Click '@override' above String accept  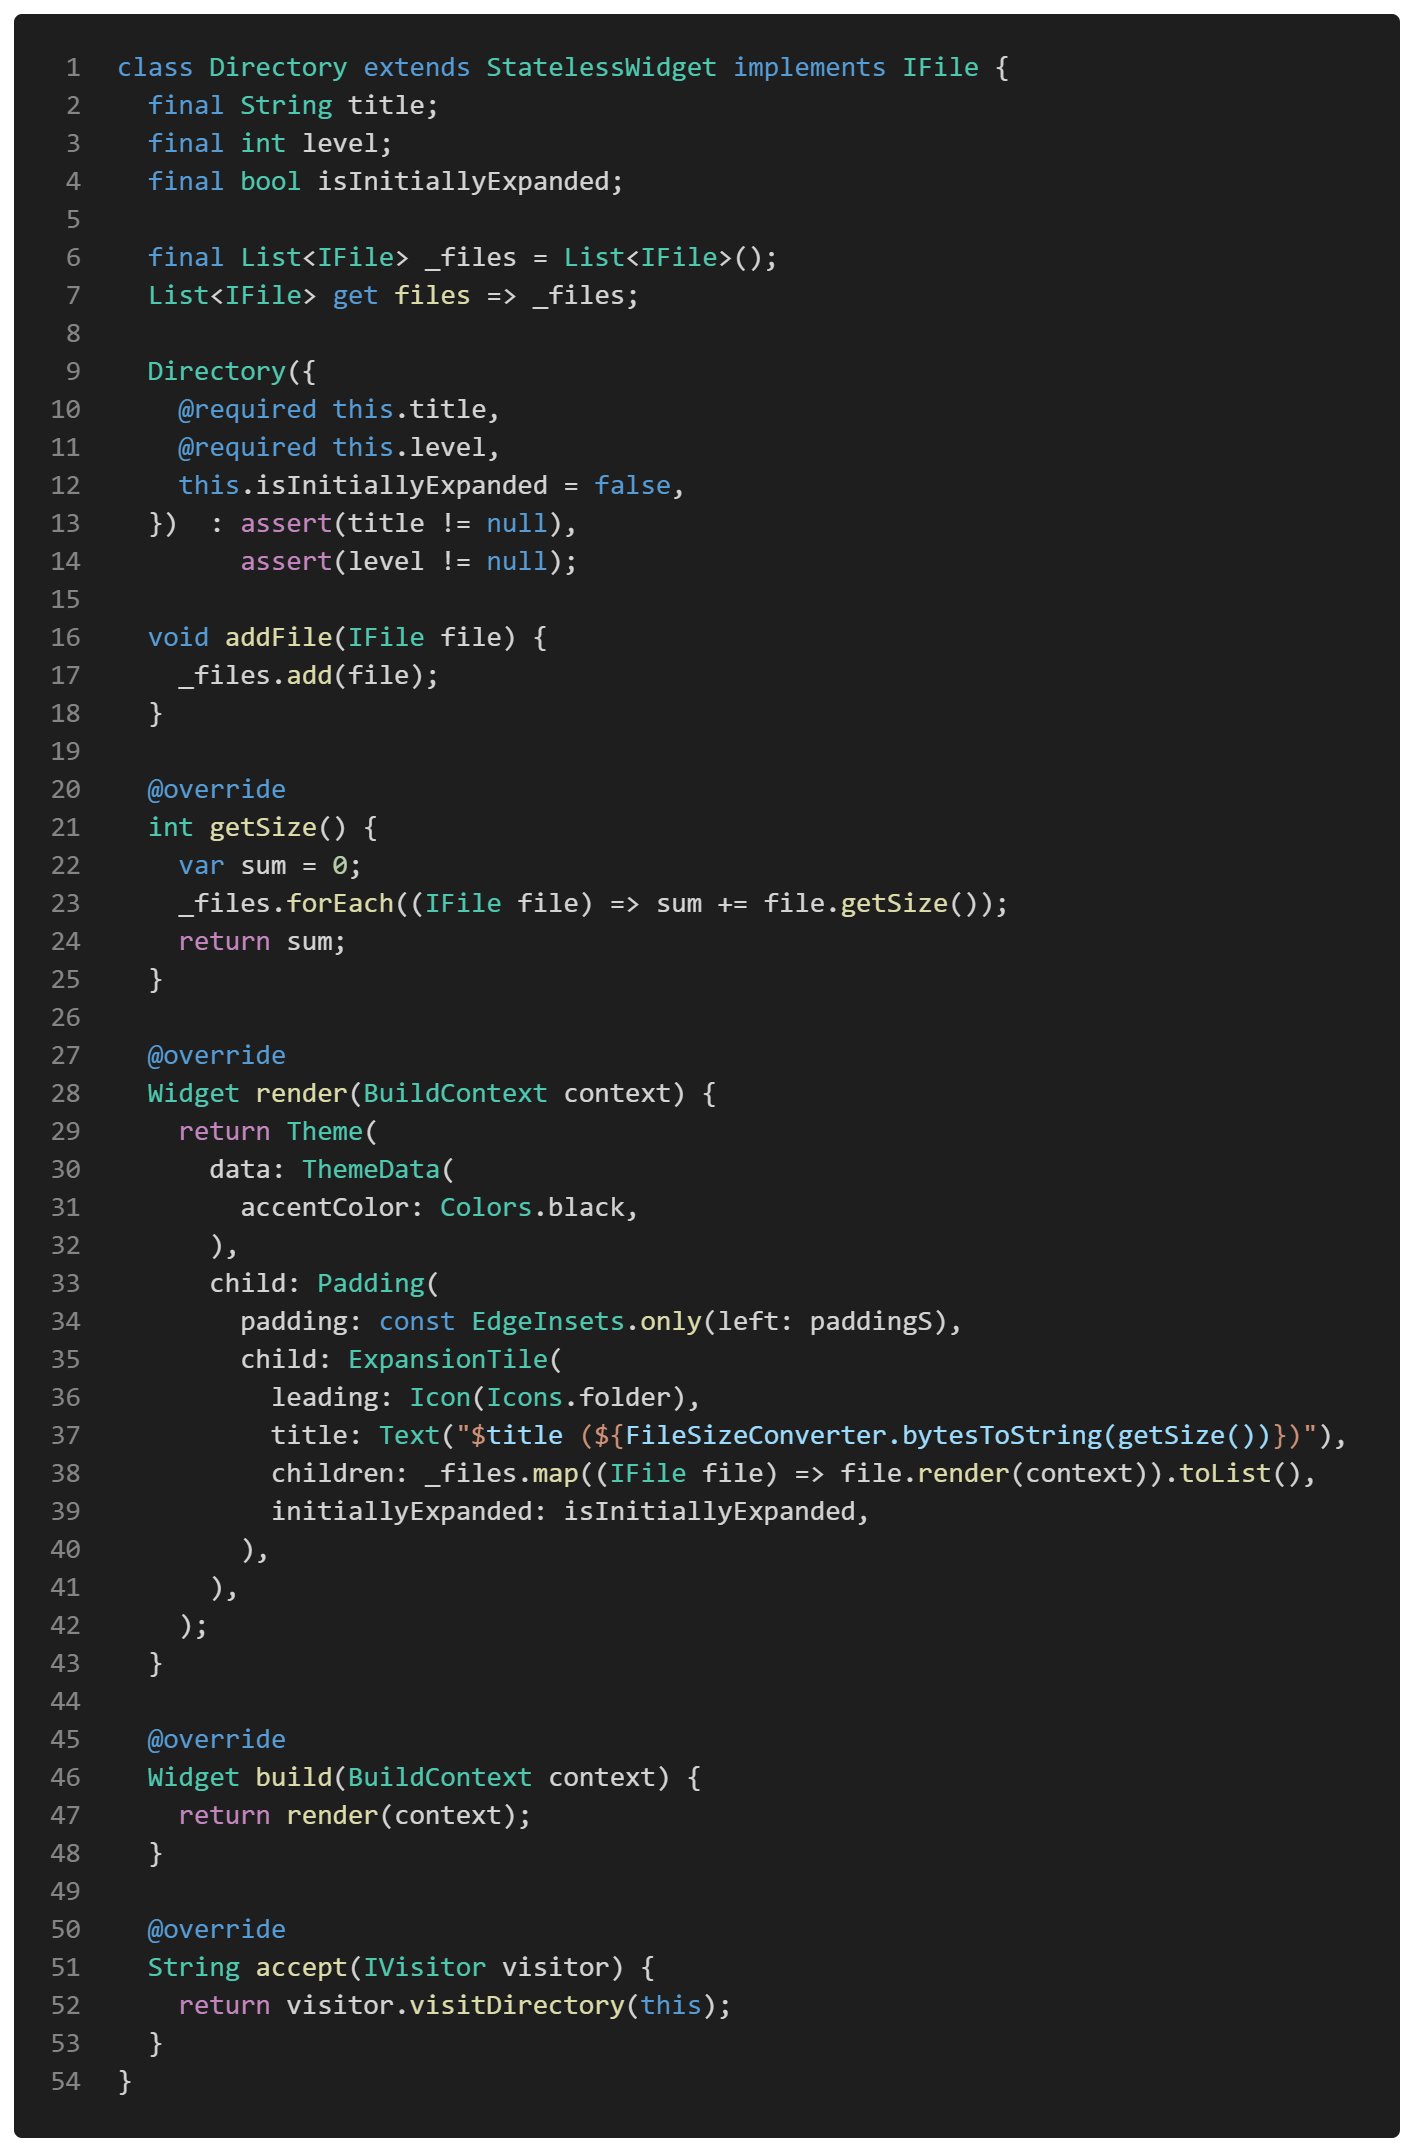point(217,1930)
